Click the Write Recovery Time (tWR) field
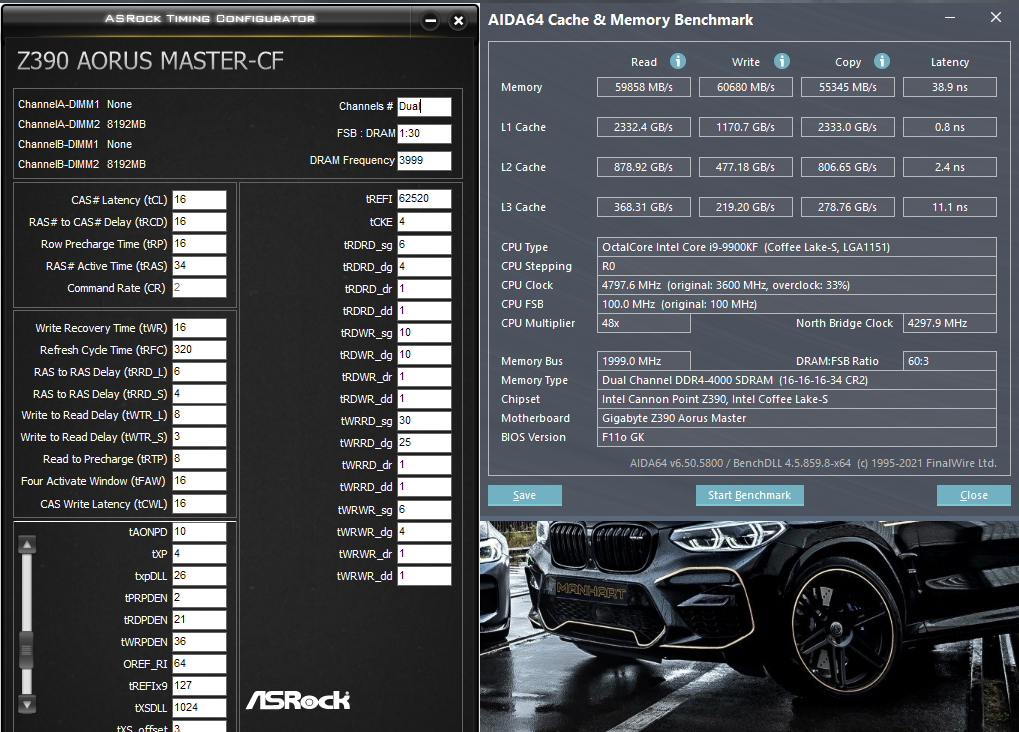Viewport: 1019px width, 732px height. 200,328
